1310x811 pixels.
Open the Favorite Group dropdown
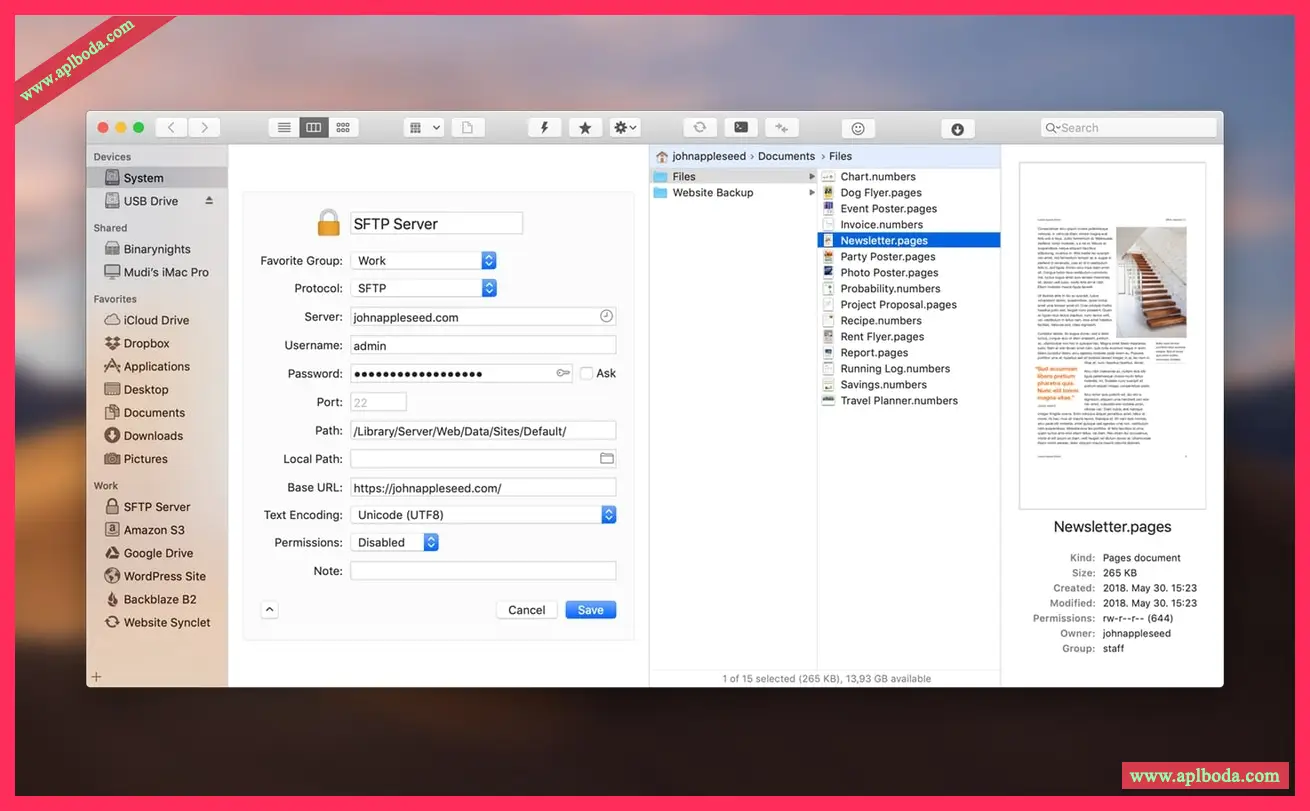(424, 261)
